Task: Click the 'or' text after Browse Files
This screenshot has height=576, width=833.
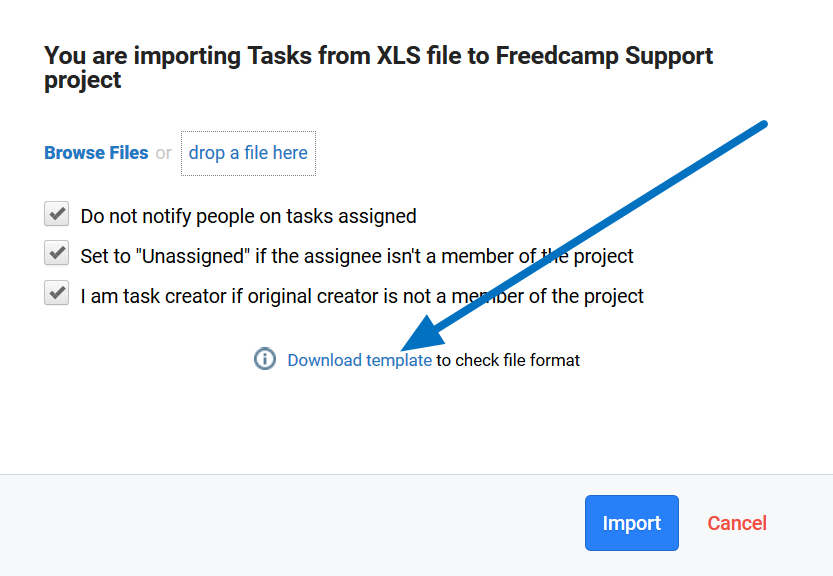Action: pyautogui.click(x=163, y=153)
